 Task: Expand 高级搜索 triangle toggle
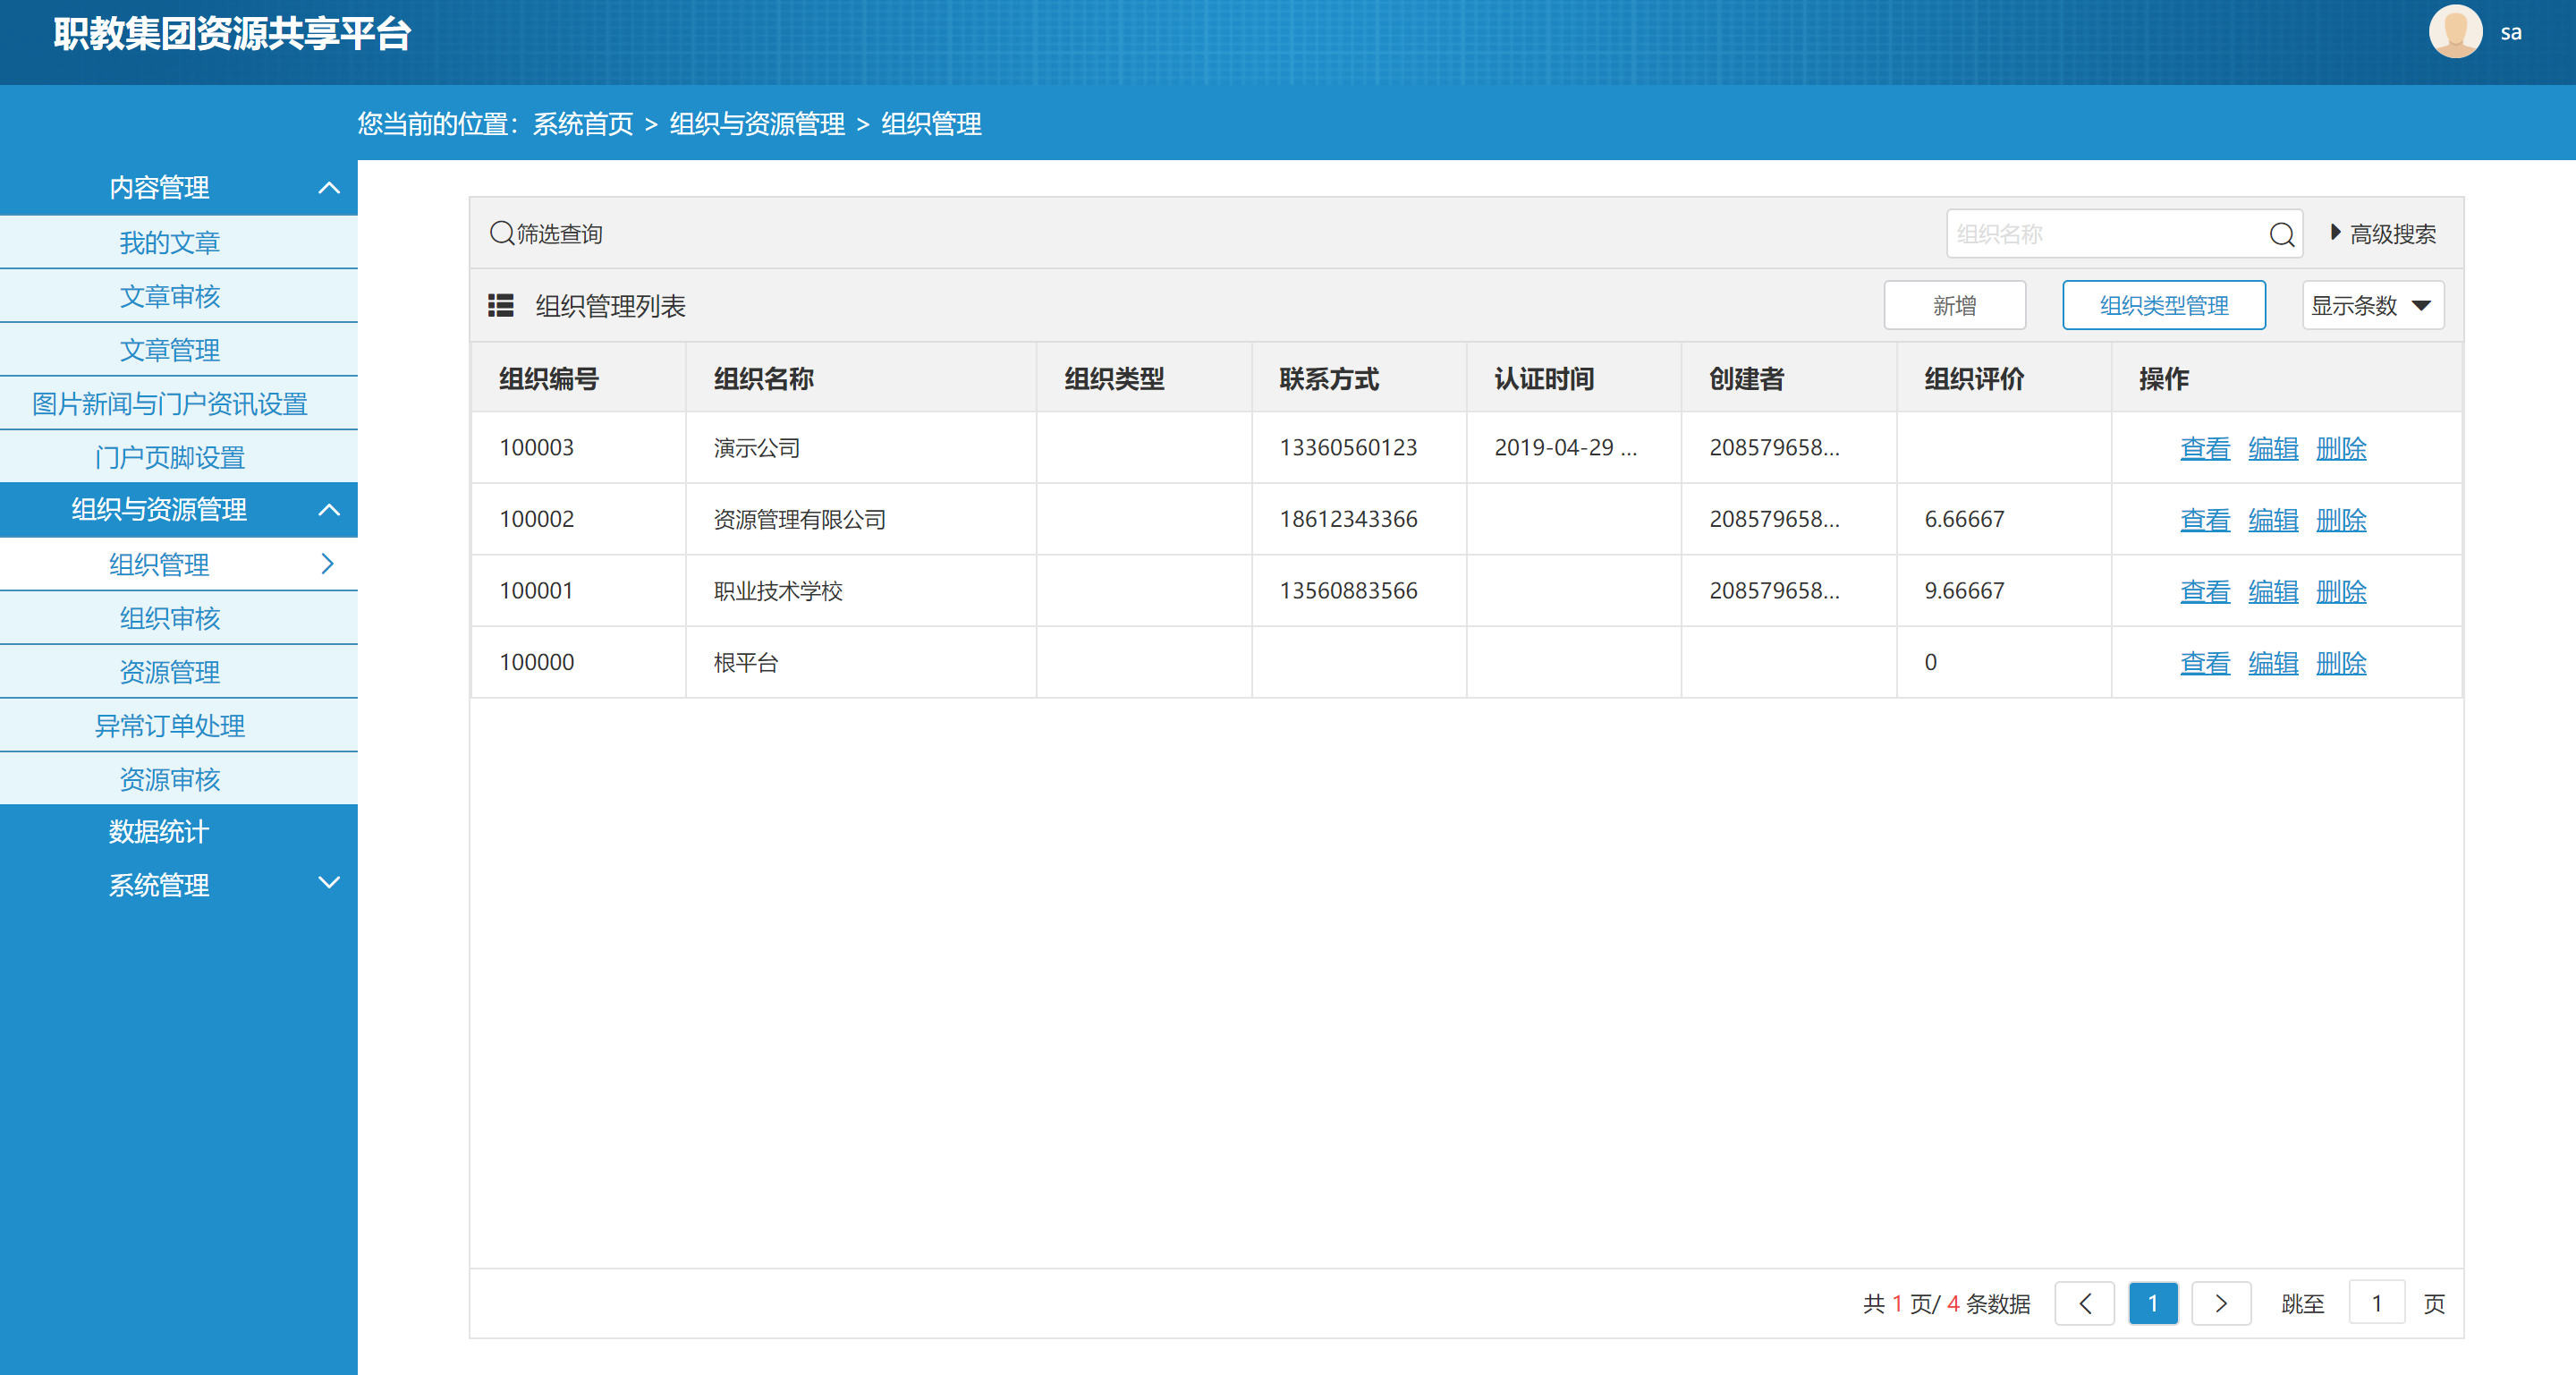(x=2335, y=232)
